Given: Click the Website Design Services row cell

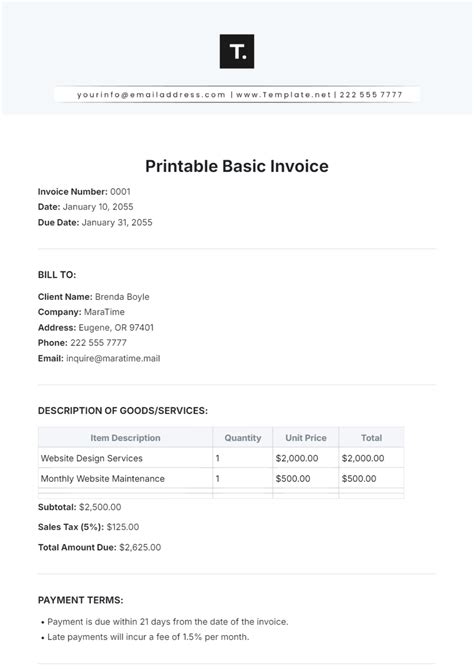Looking at the screenshot, I should tap(125, 458).
